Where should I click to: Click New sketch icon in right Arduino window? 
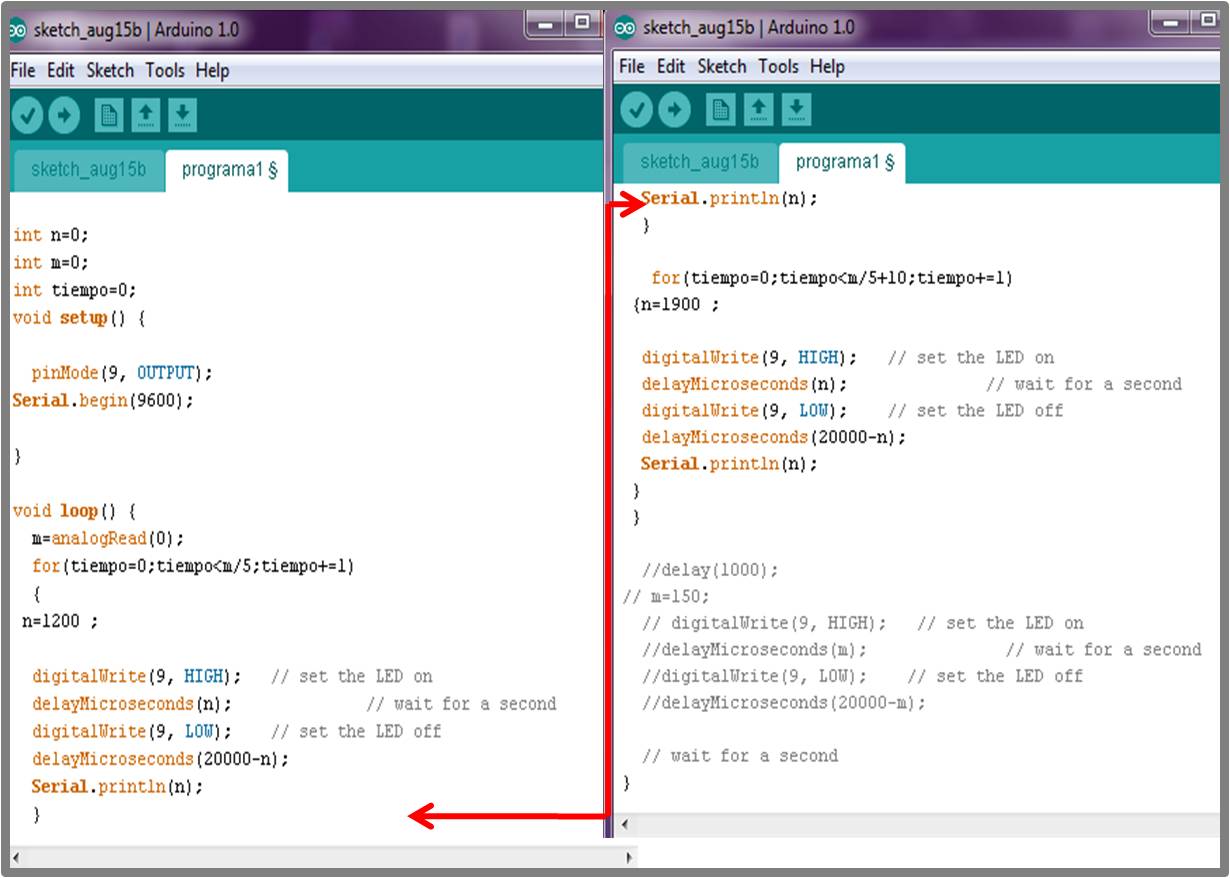(x=720, y=110)
